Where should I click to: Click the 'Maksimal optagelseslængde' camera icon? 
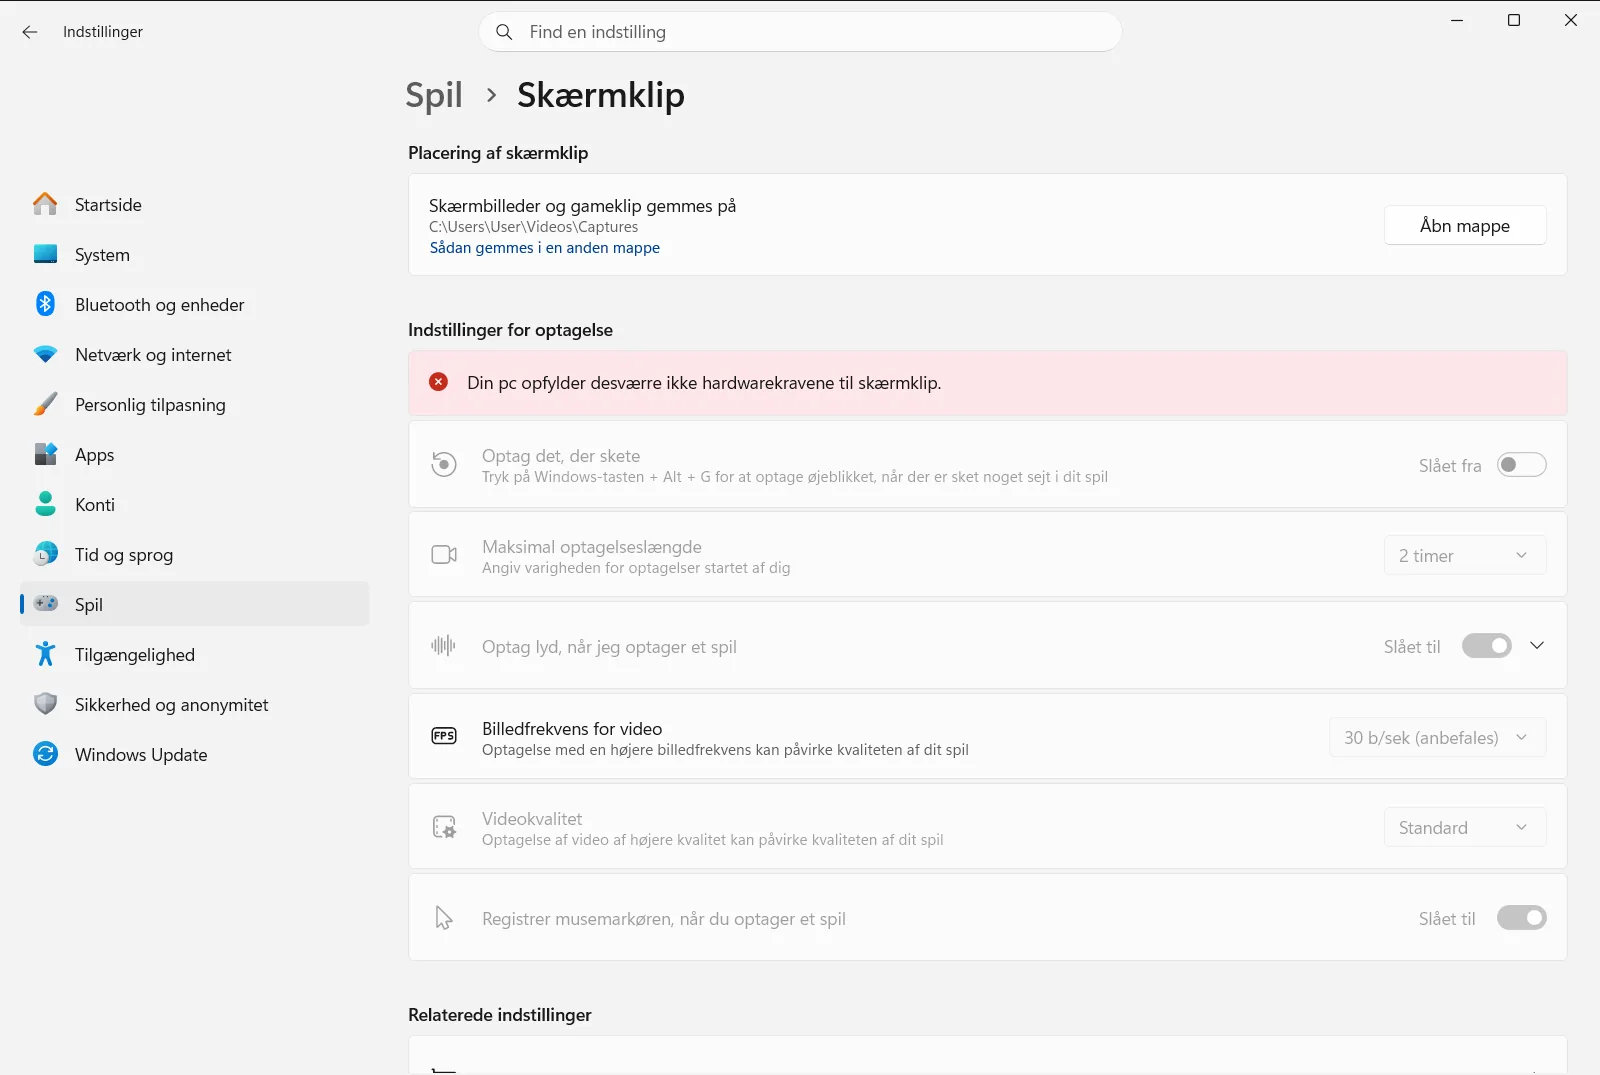click(x=444, y=555)
